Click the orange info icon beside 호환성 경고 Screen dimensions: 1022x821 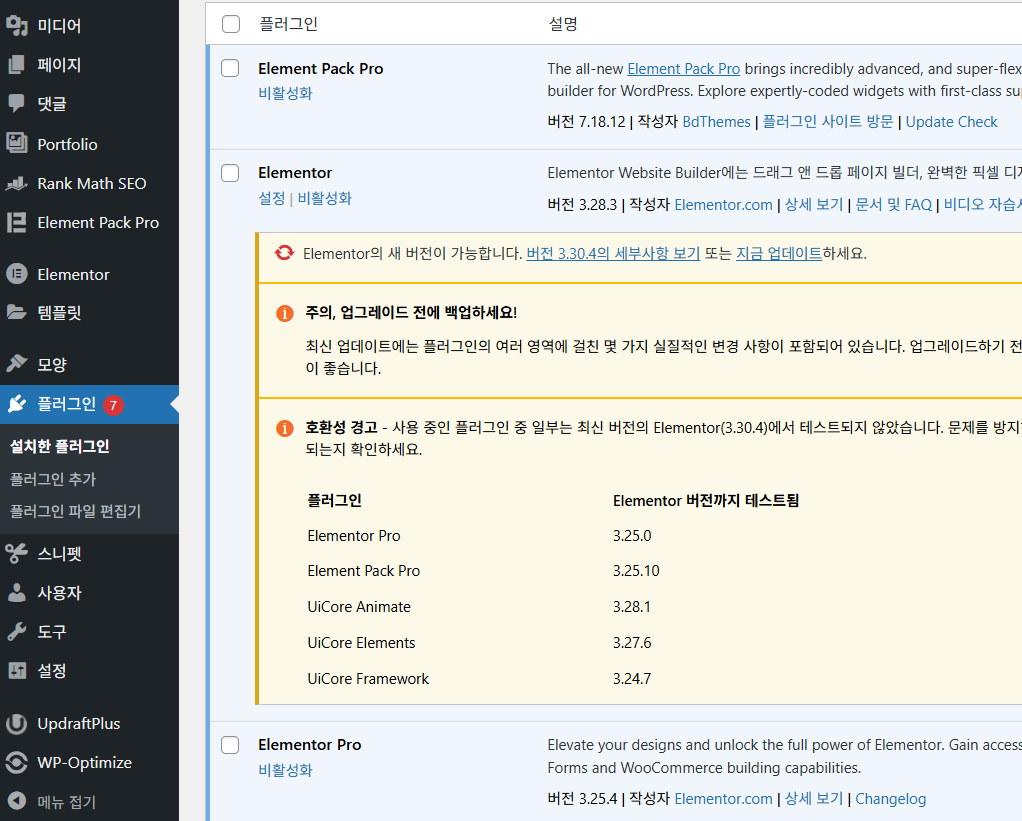(x=285, y=428)
